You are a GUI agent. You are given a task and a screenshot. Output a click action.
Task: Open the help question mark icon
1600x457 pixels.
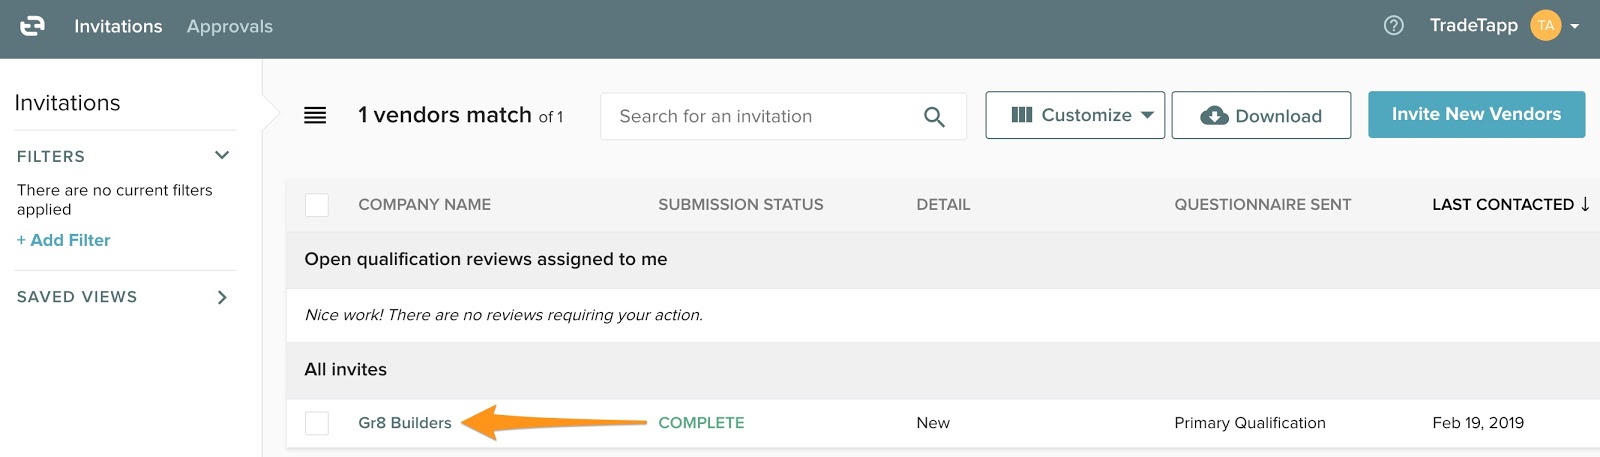1393,26
